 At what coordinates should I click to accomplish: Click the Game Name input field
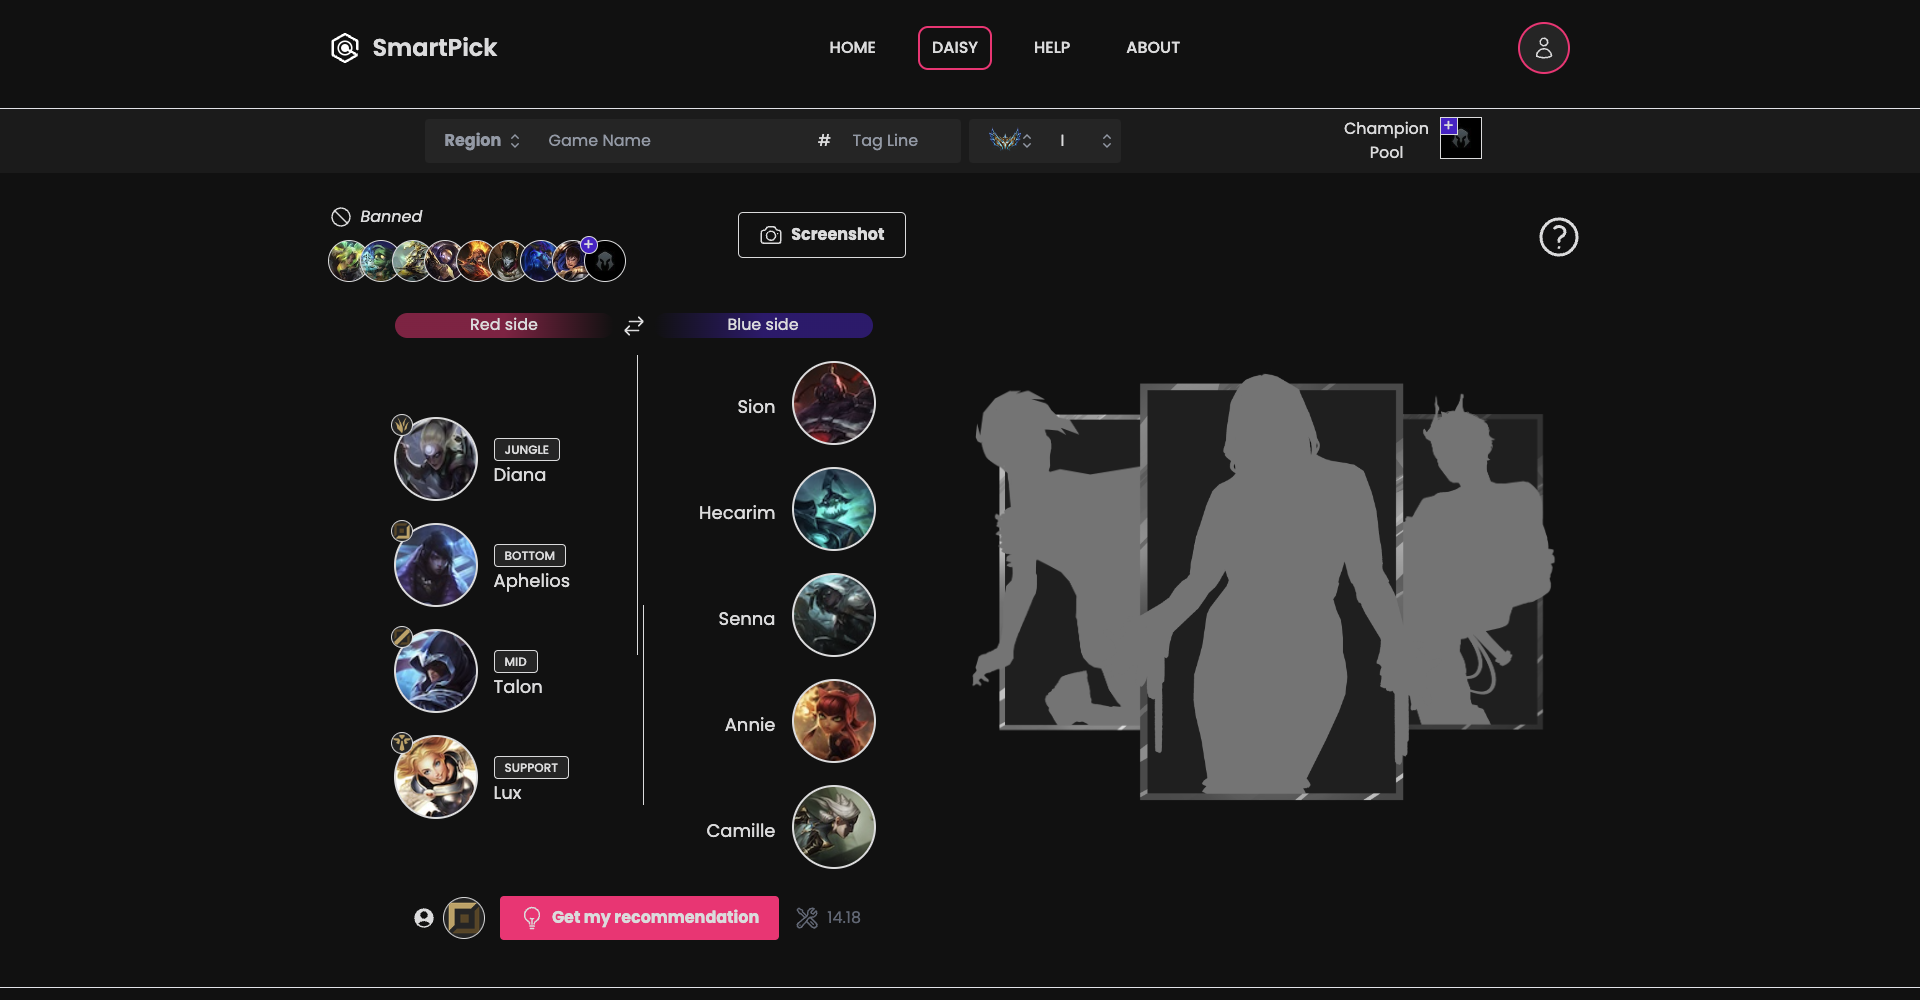pyautogui.click(x=670, y=141)
